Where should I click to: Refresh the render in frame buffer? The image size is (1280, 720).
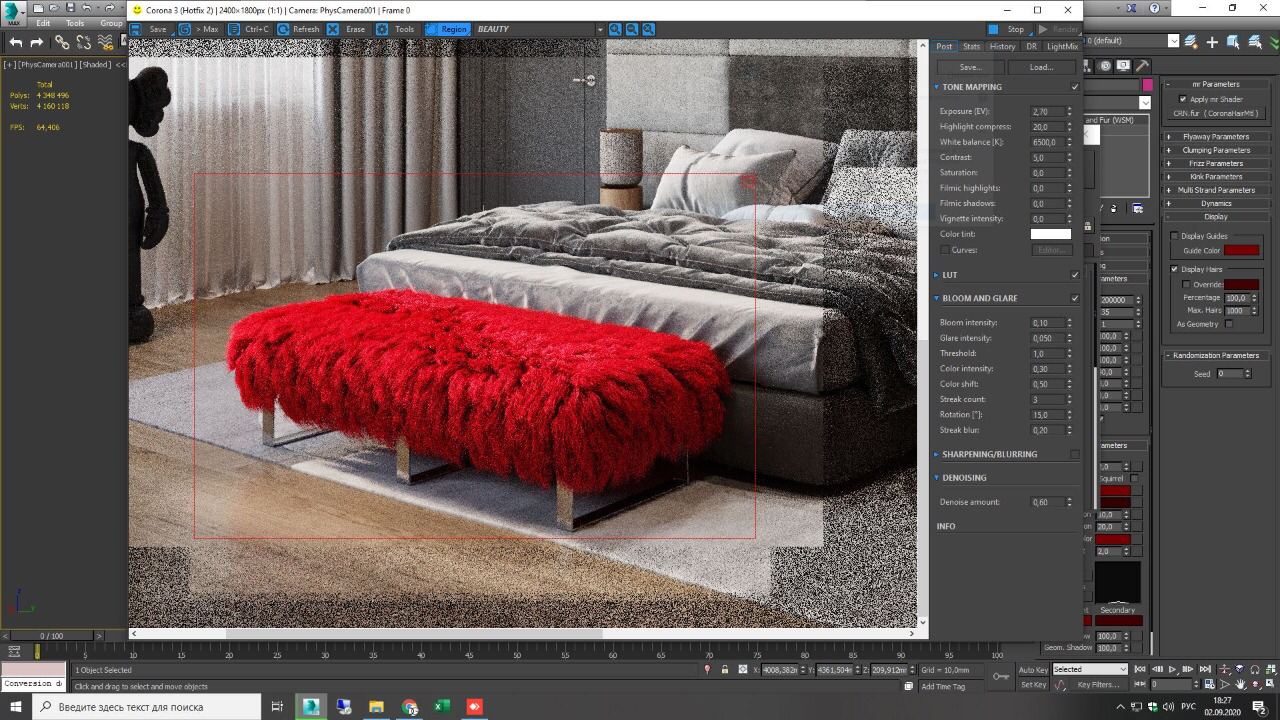(x=298, y=29)
